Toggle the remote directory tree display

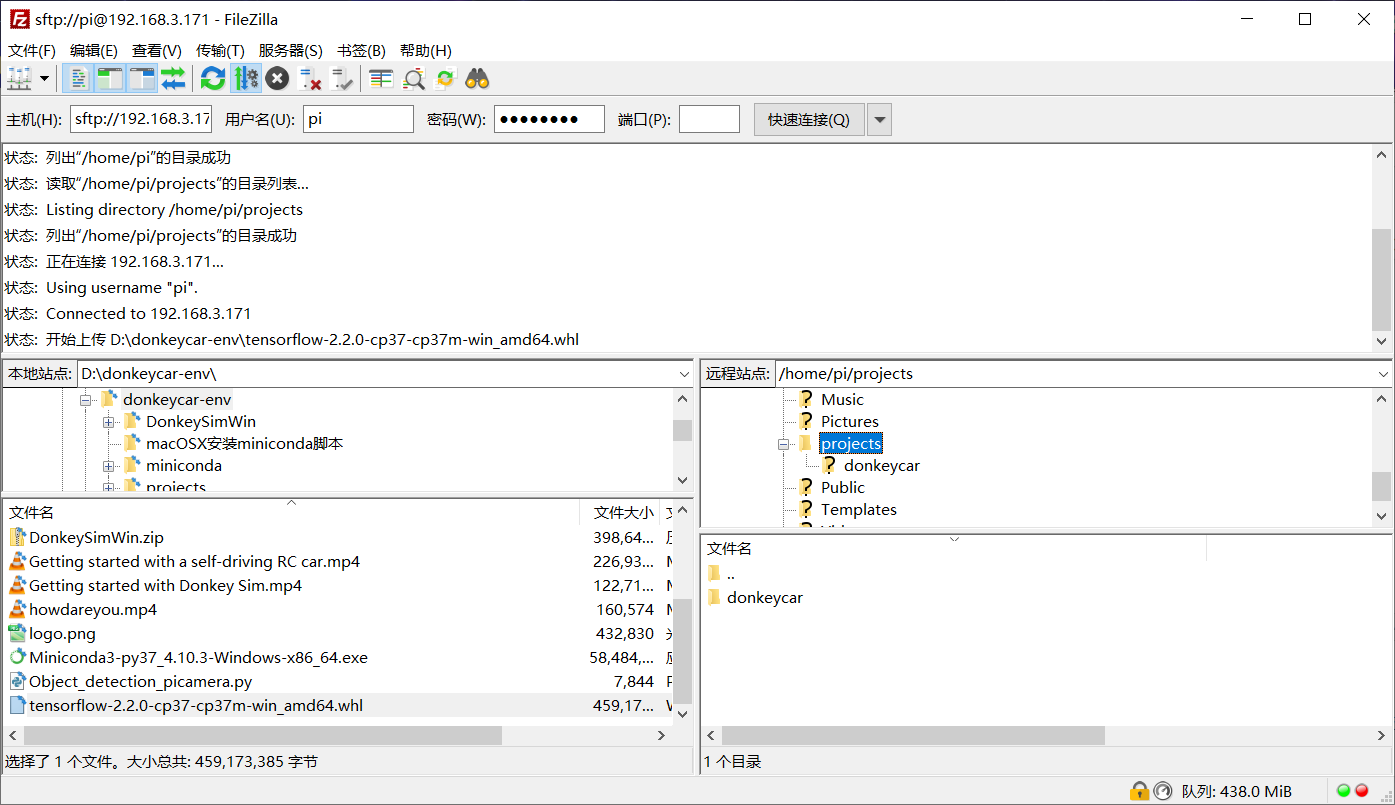(142, 78)
